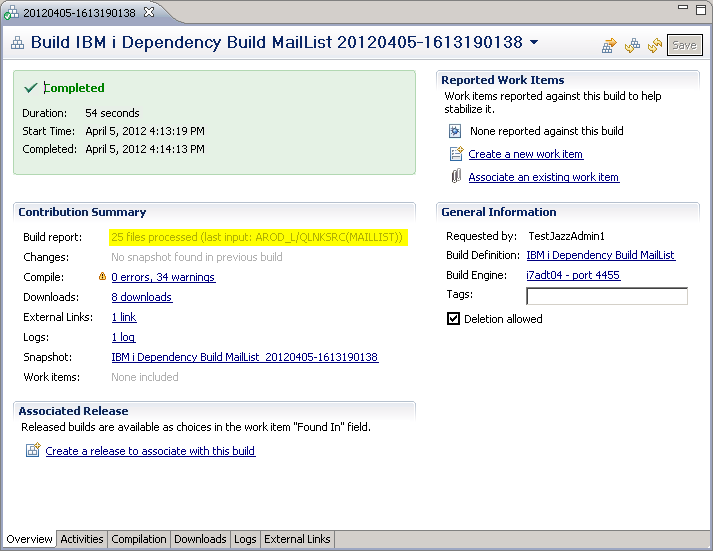Click the build icon beside Save

pyautogui.click(x=632, y=45)
